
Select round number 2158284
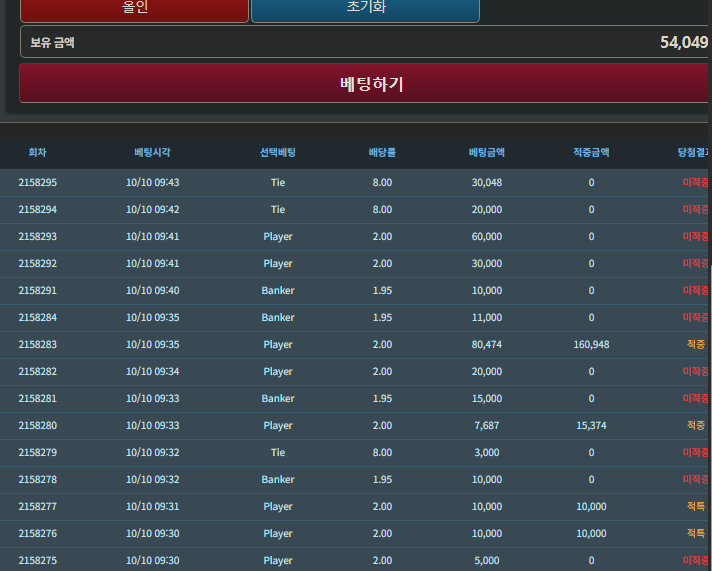38,318
